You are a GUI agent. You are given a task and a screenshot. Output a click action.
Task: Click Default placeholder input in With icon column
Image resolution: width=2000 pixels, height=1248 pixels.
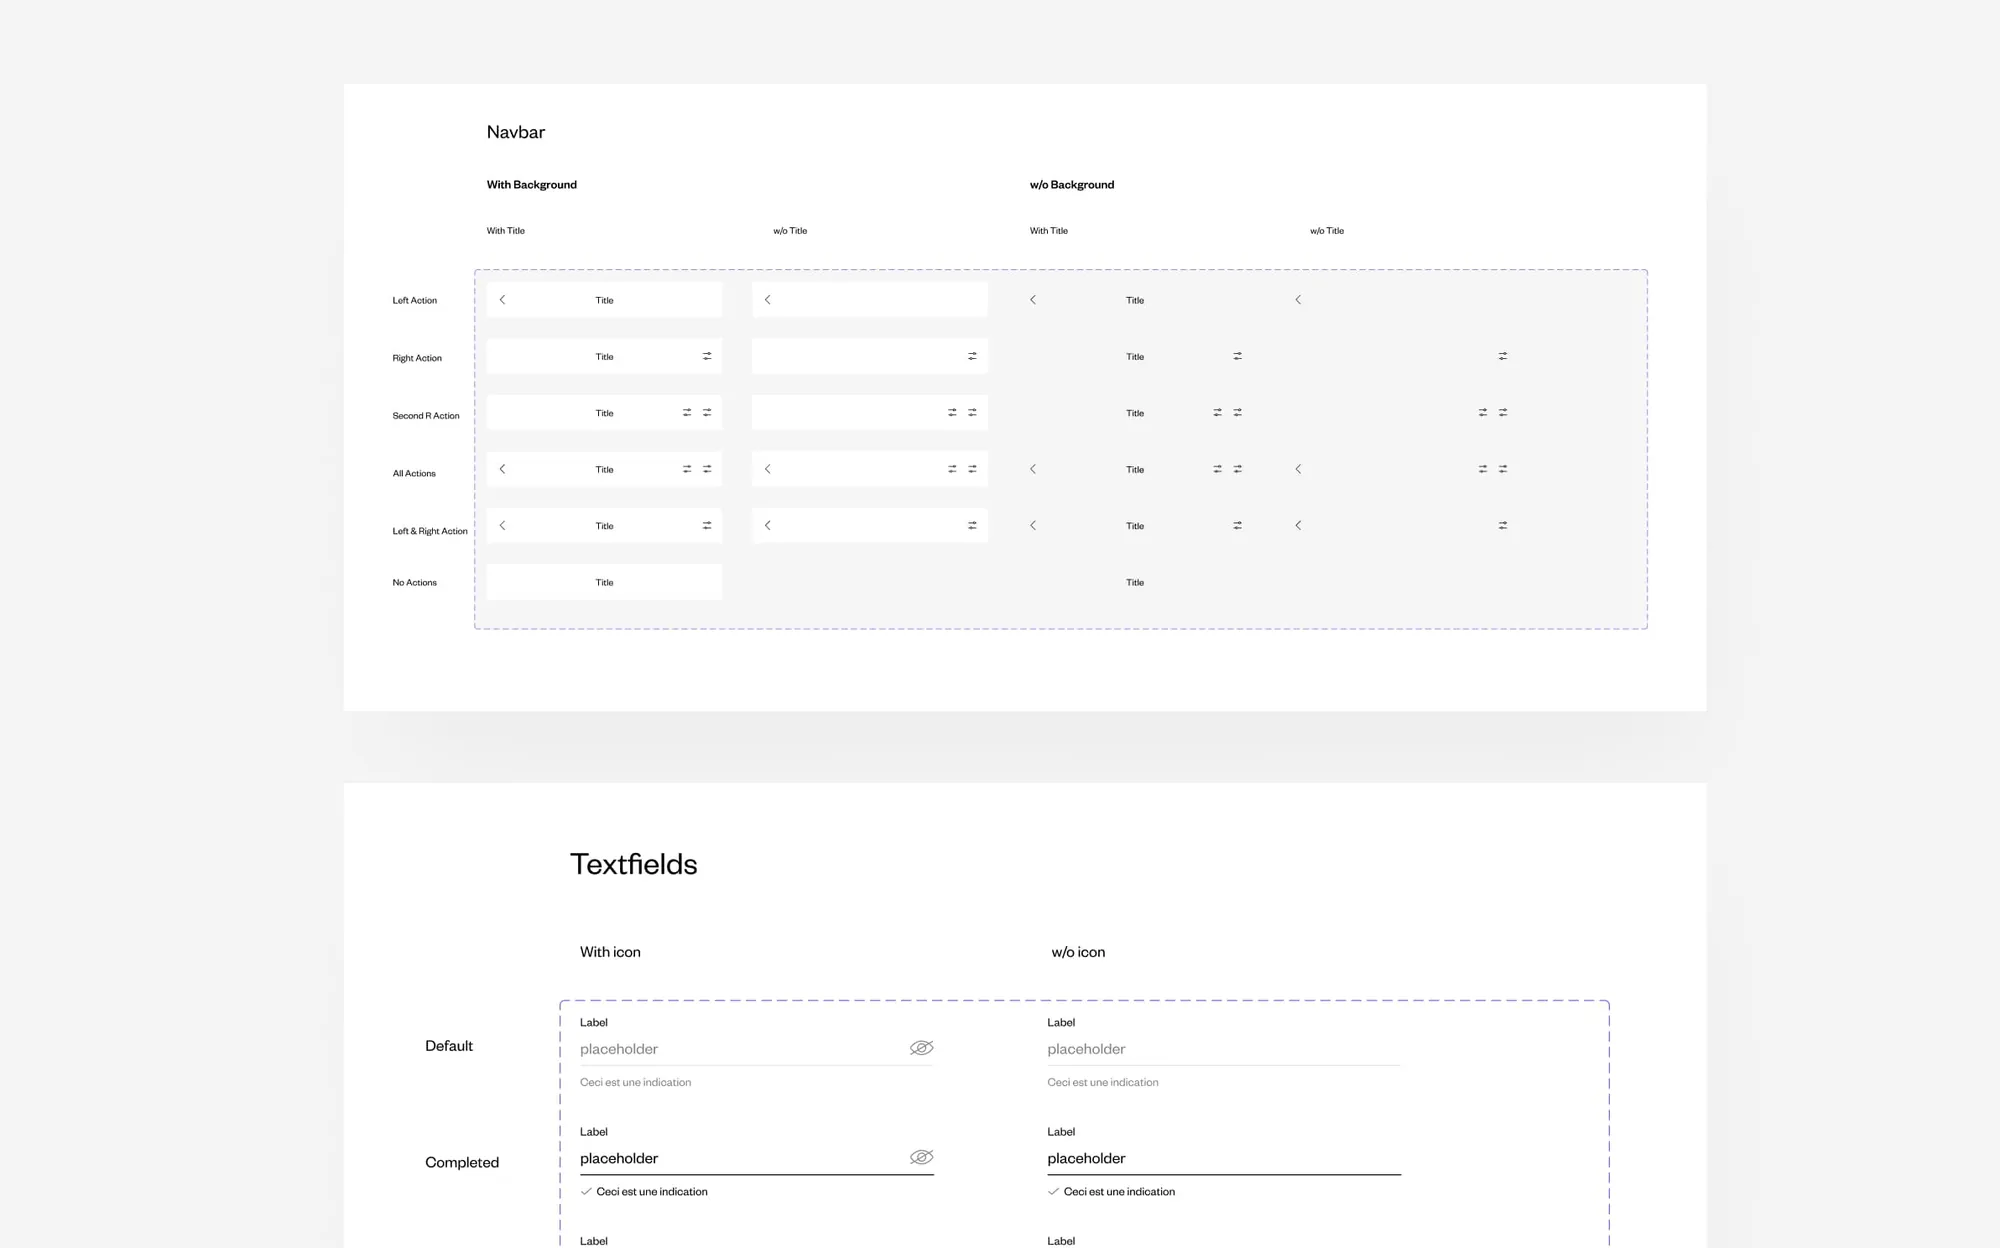click(x=756, y=1049)
